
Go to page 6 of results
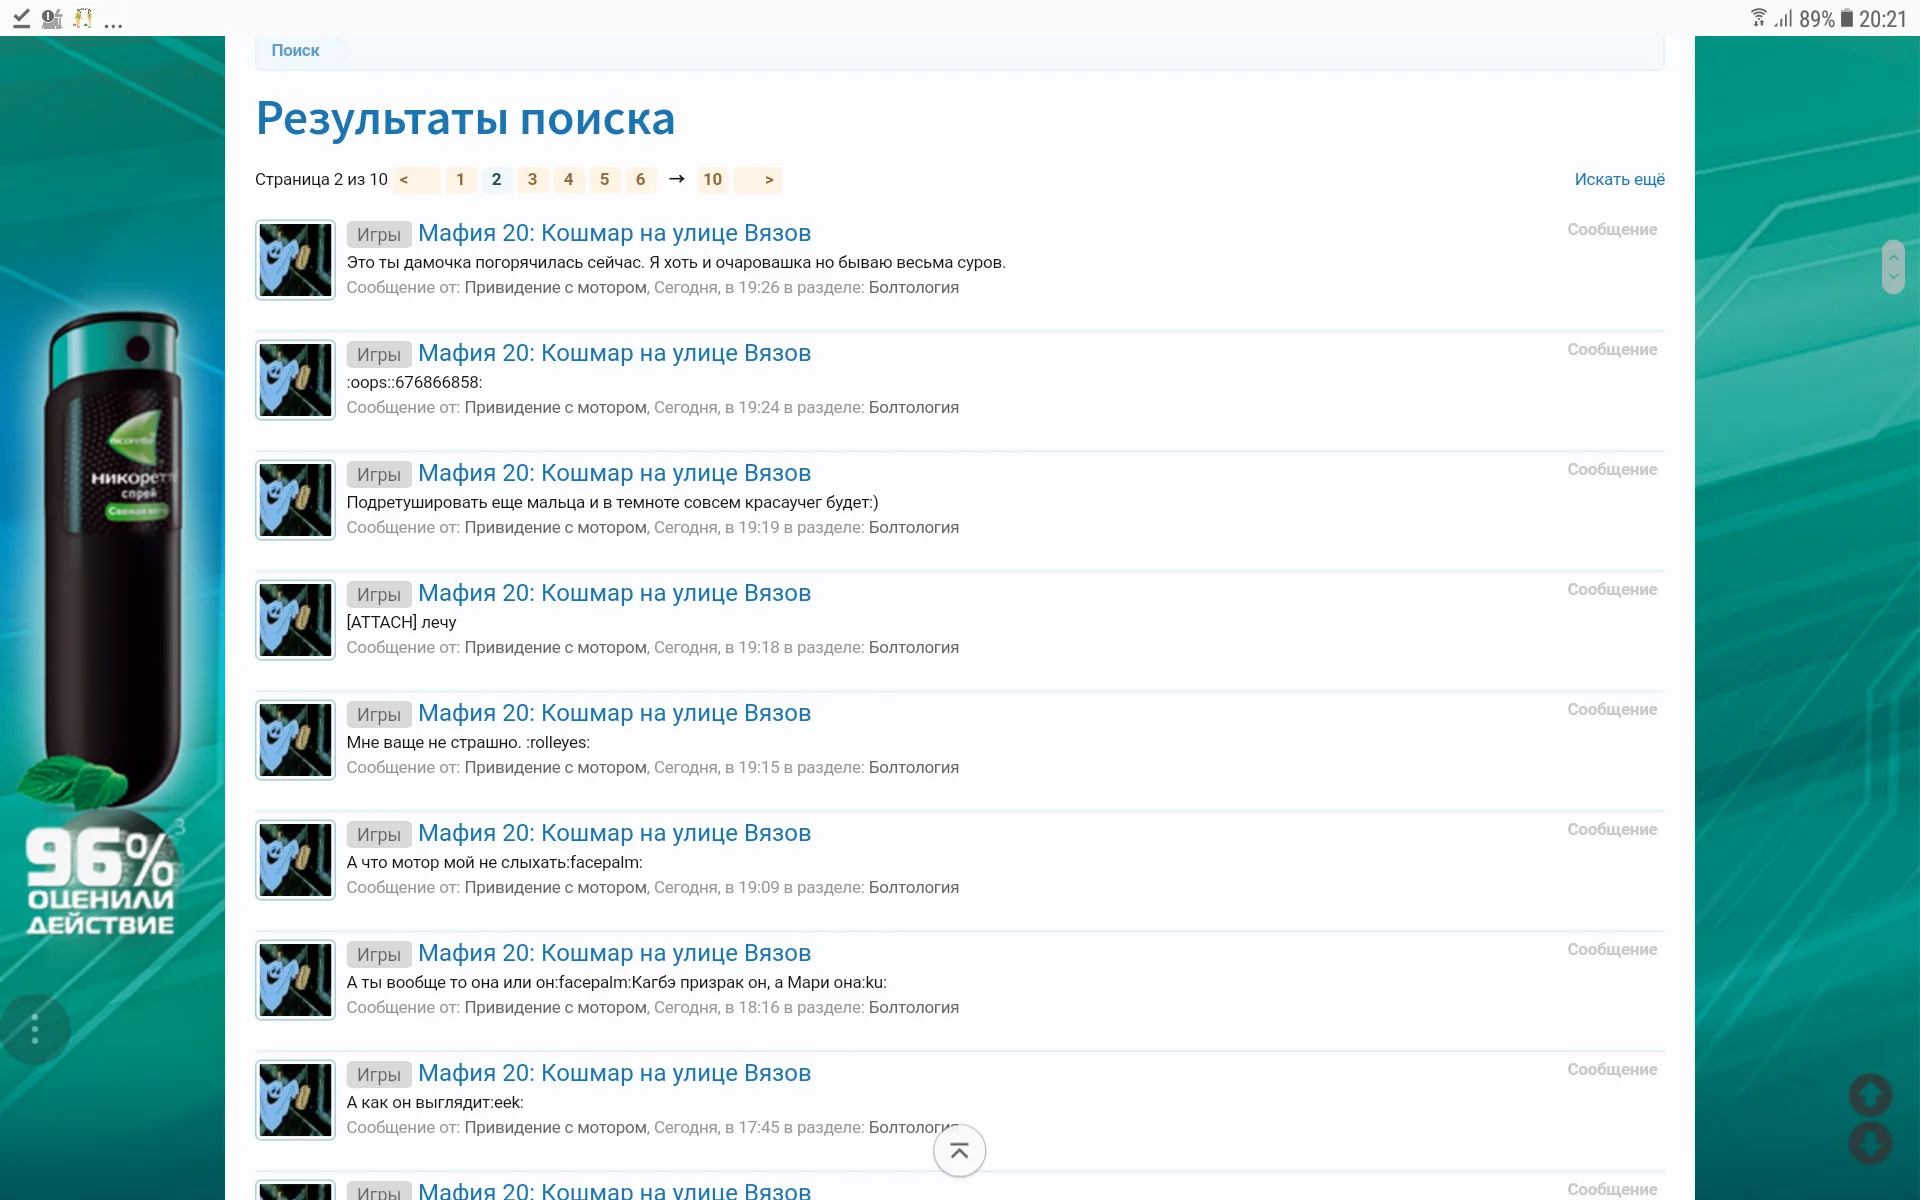tap(640, 180)
